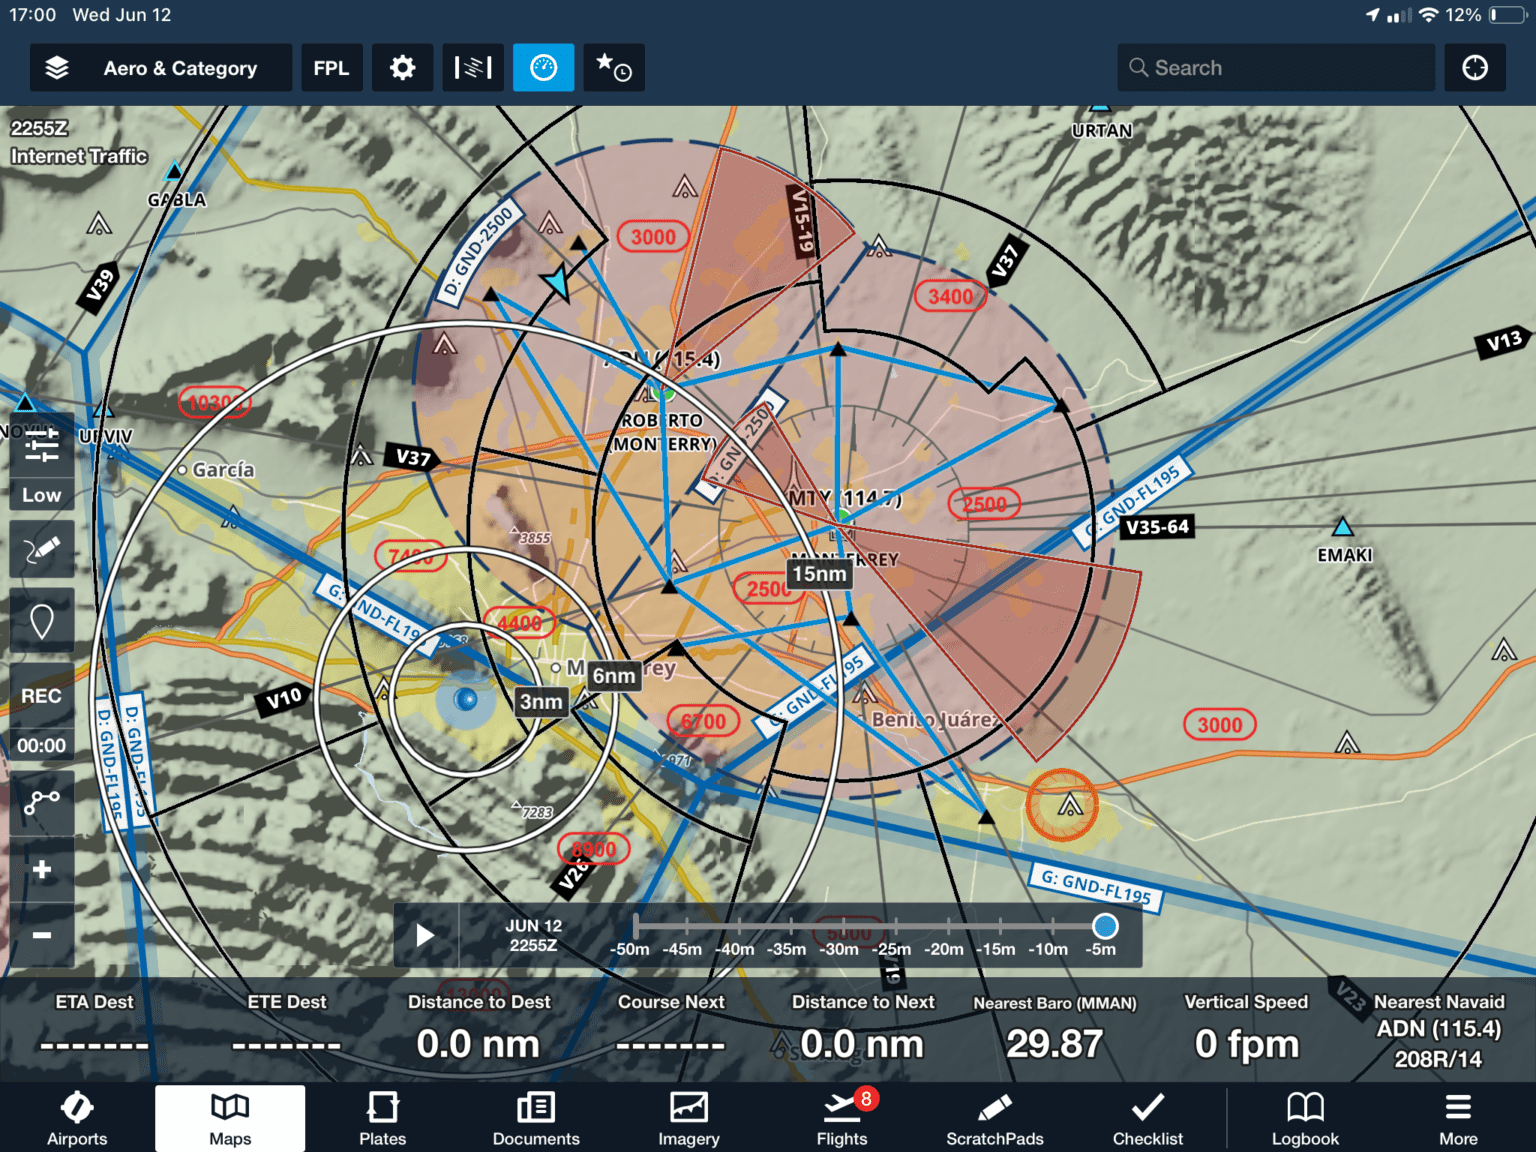Toggle the traffic altitude filter icon
This screenshot has height=1152, width=1536.
click(x=41, y=452)
